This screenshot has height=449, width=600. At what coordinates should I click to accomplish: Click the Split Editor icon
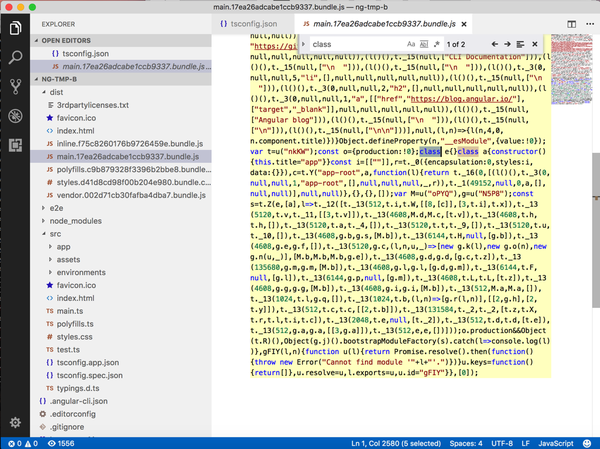click(572, 24)
